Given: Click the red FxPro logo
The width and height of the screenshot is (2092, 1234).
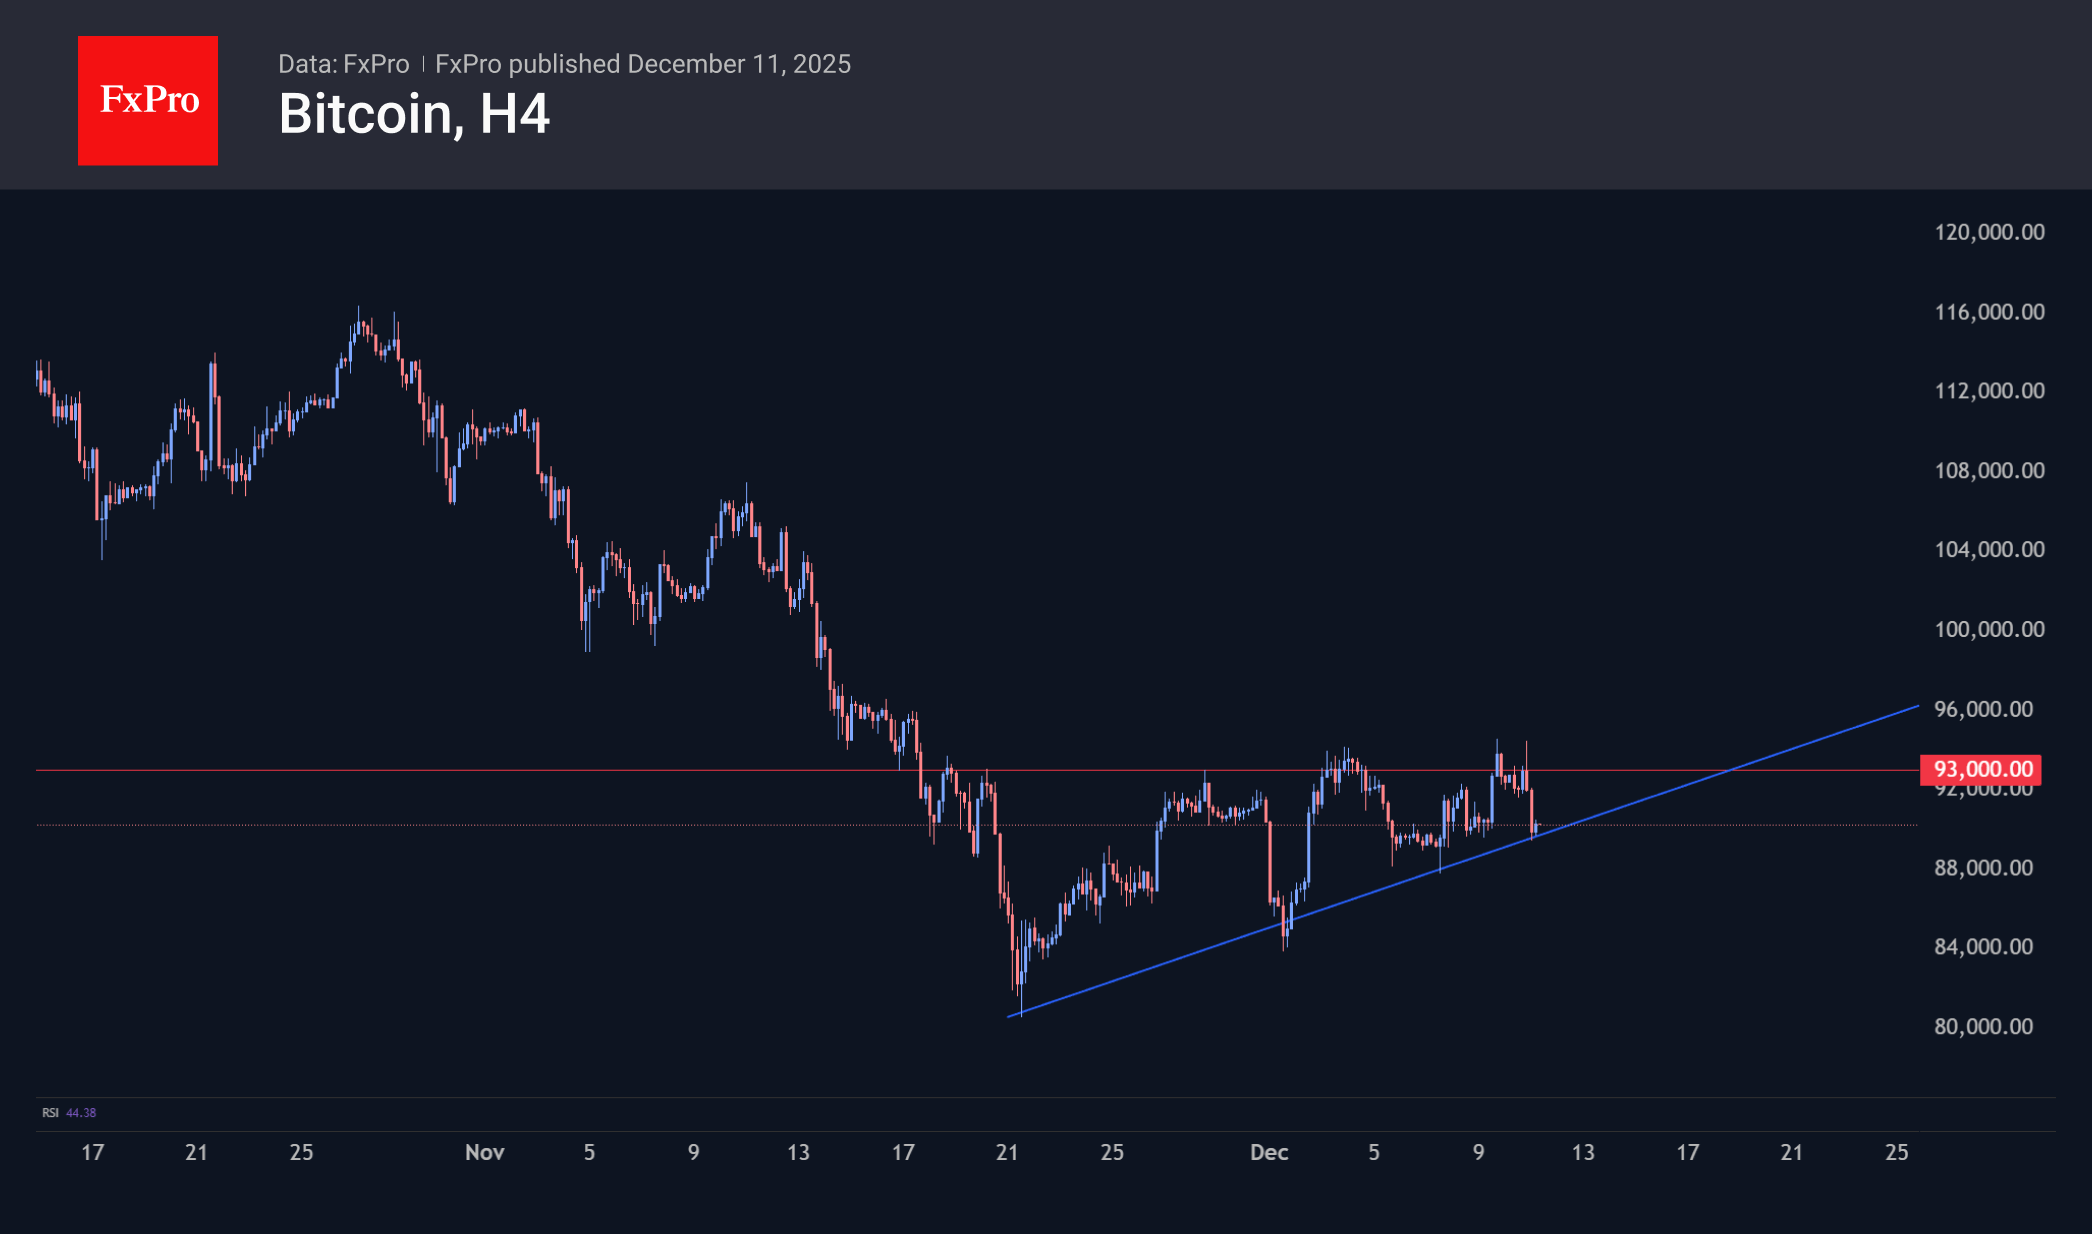Looking at the screenshot, I should tap(148, 100).
